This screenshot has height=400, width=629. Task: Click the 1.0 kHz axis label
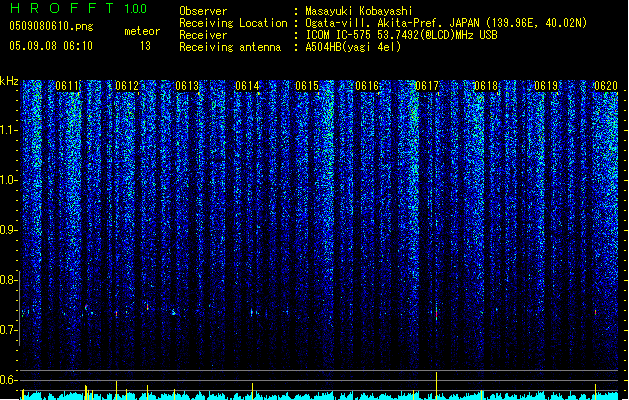click(8, 180)
